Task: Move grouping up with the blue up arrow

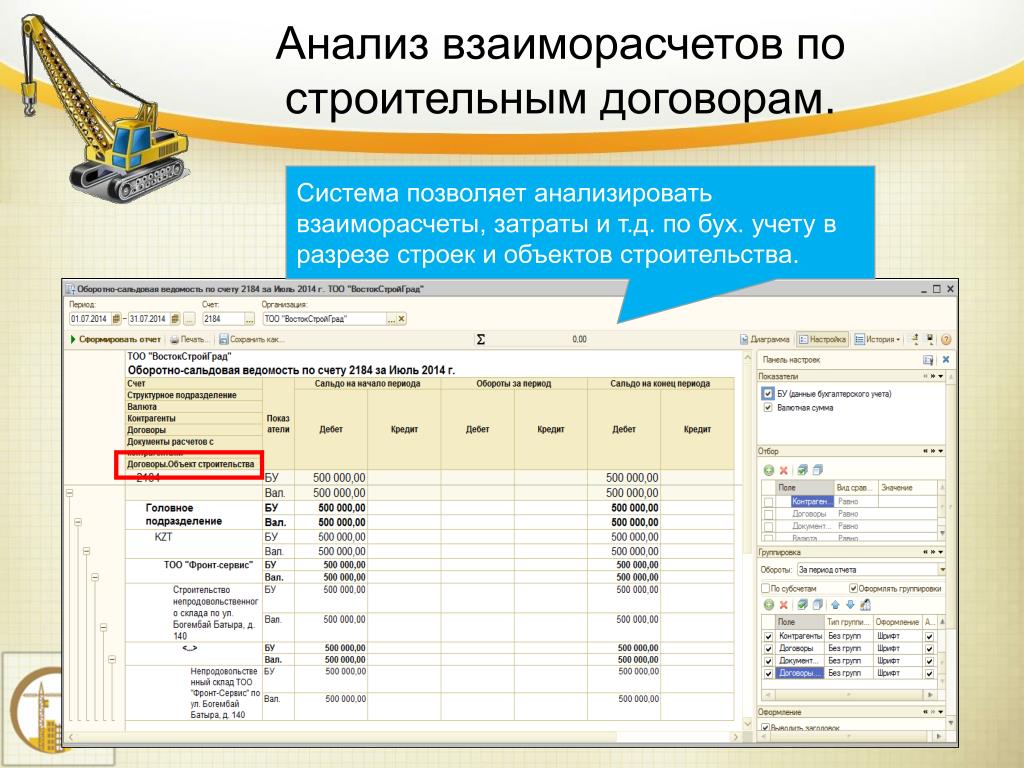Action: click(835, 605)
